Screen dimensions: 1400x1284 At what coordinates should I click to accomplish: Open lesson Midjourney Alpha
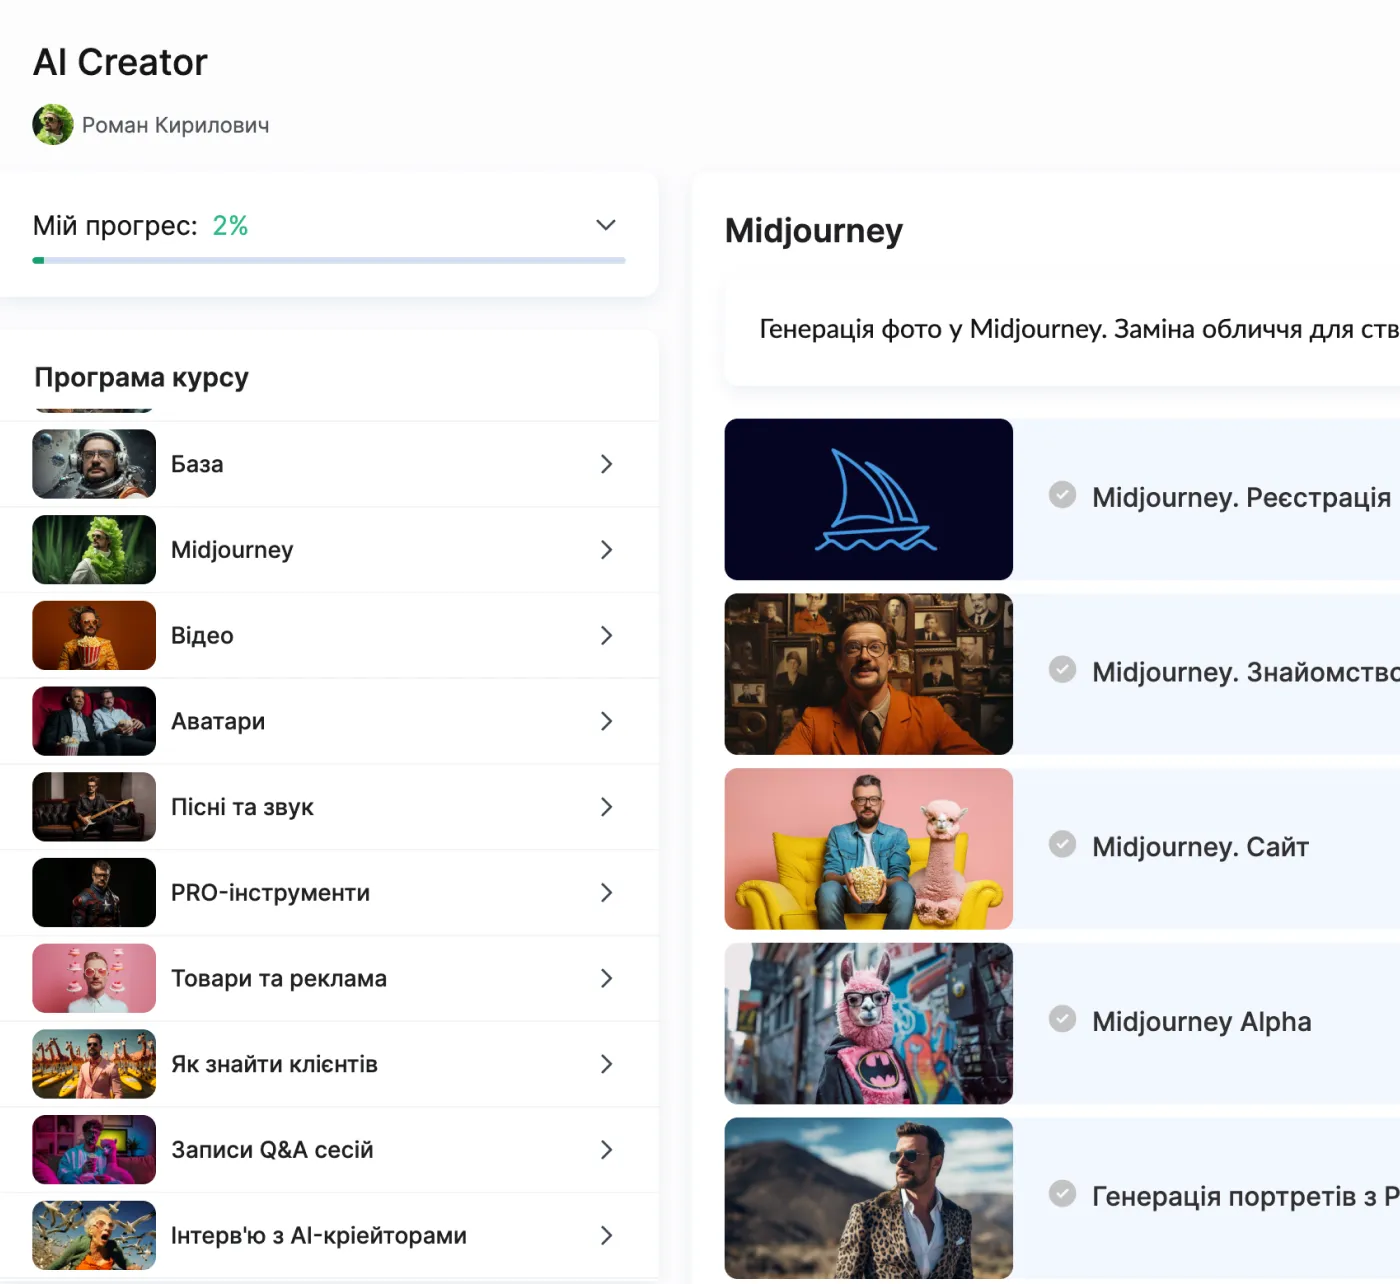coord(1201,1022)
